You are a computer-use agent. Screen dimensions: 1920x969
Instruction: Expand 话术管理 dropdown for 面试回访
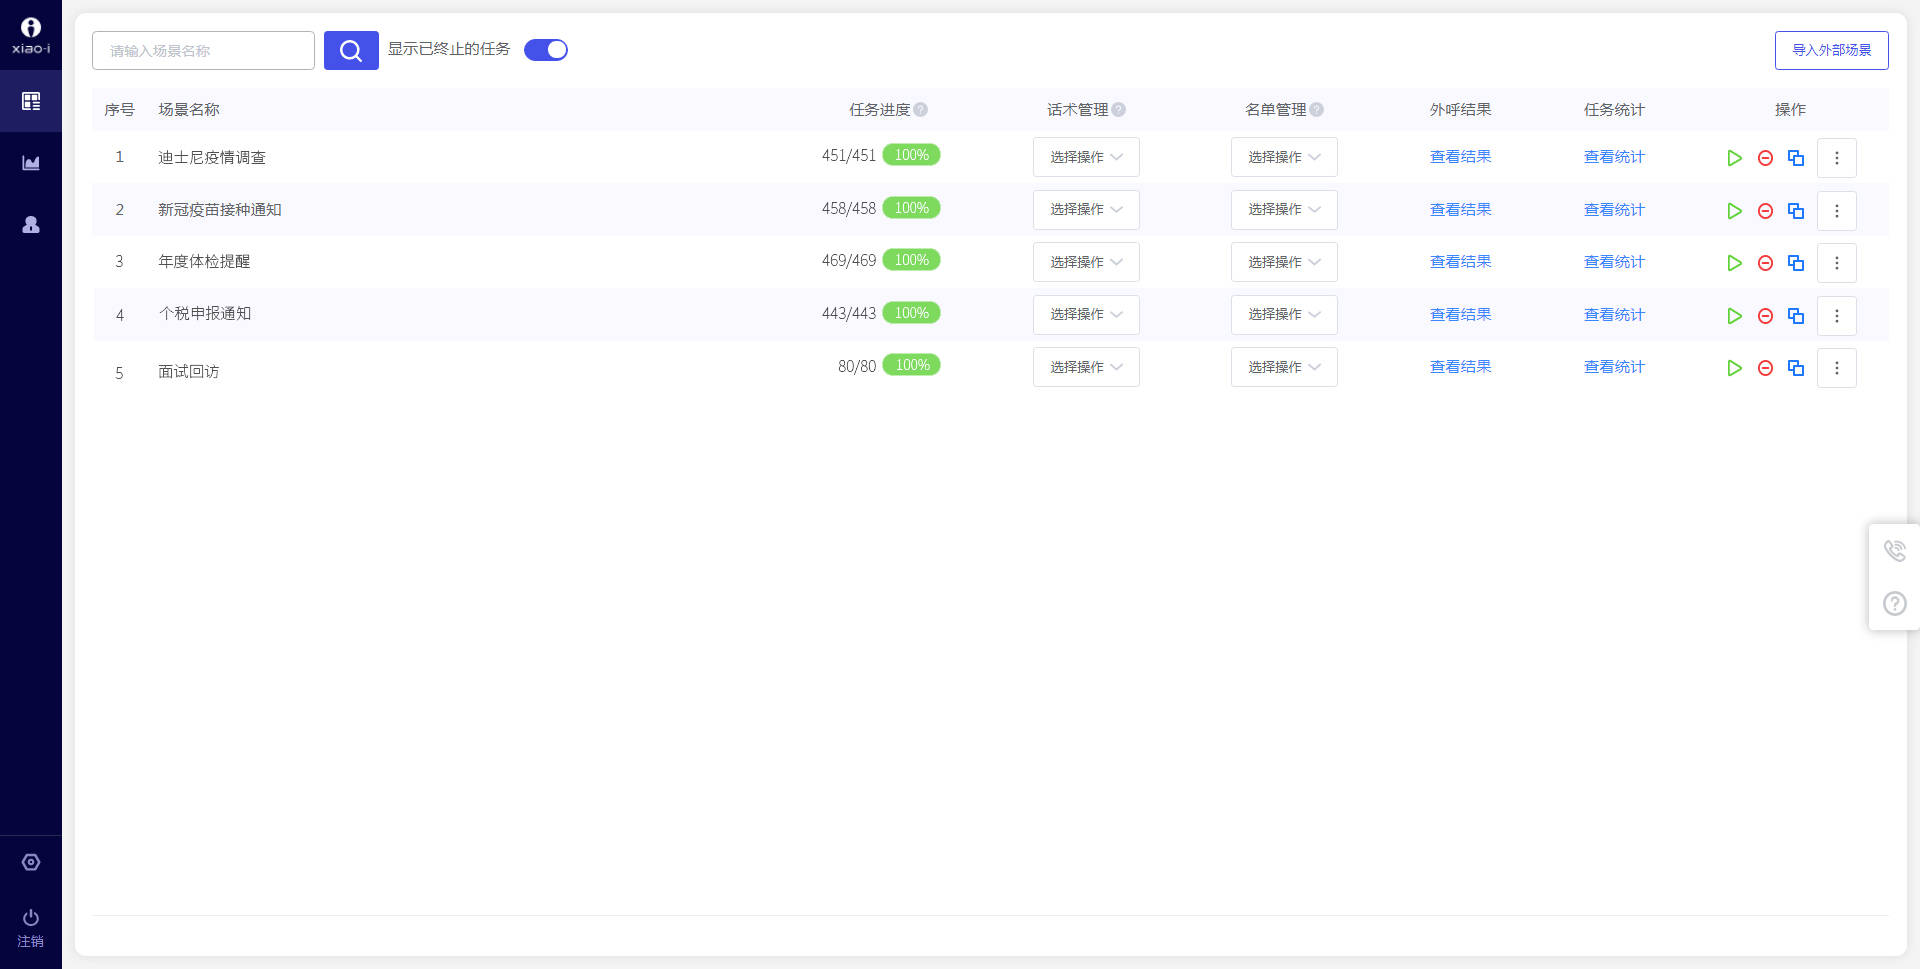[1086, 367]
